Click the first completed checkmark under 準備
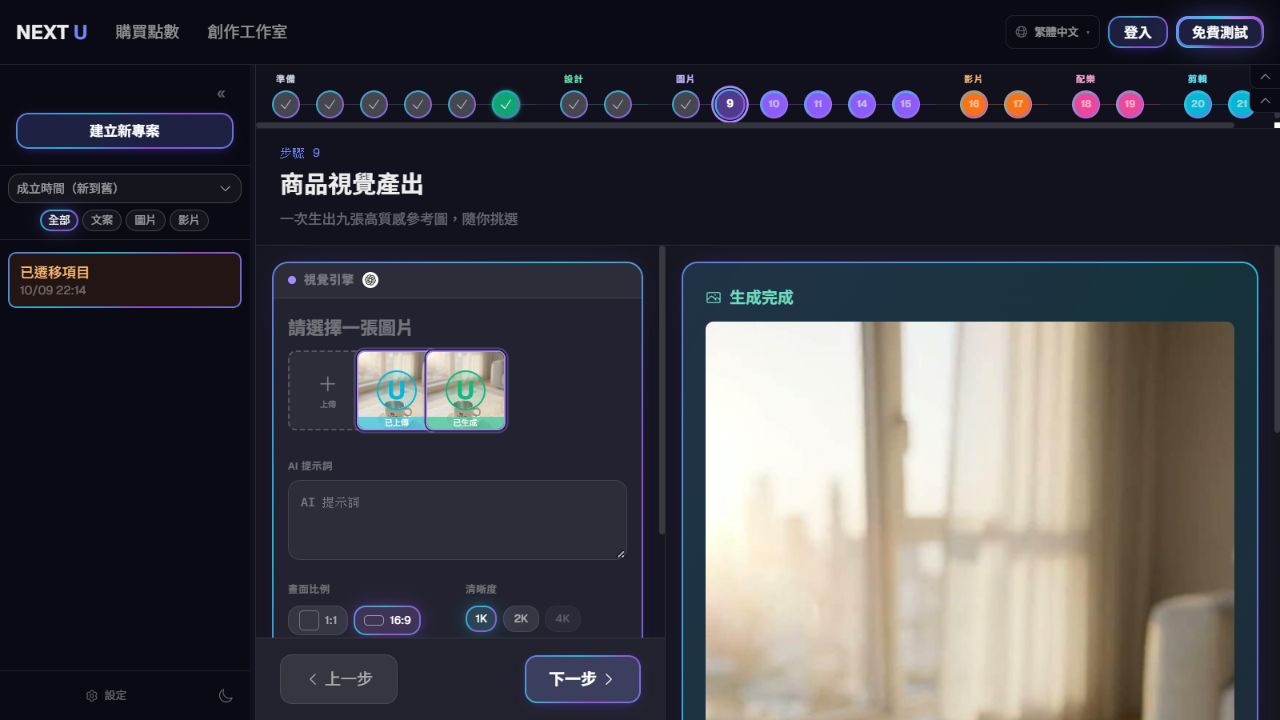 coord(286,104)
